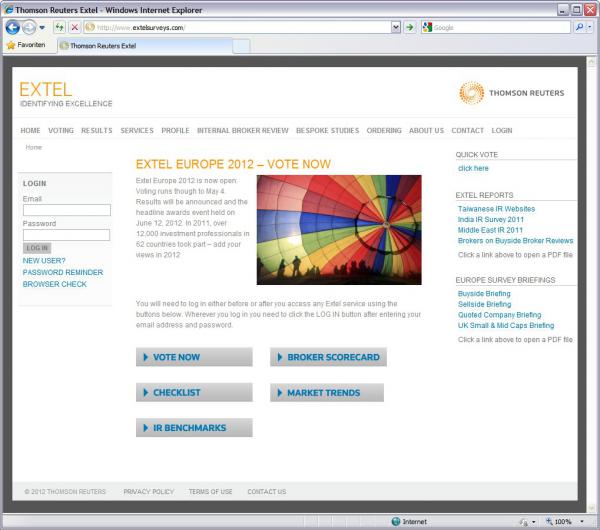The height and width of the screenshot is (530, 600).
Task: Open the India IR Survey 2011 report
Action: coord(491,220)
